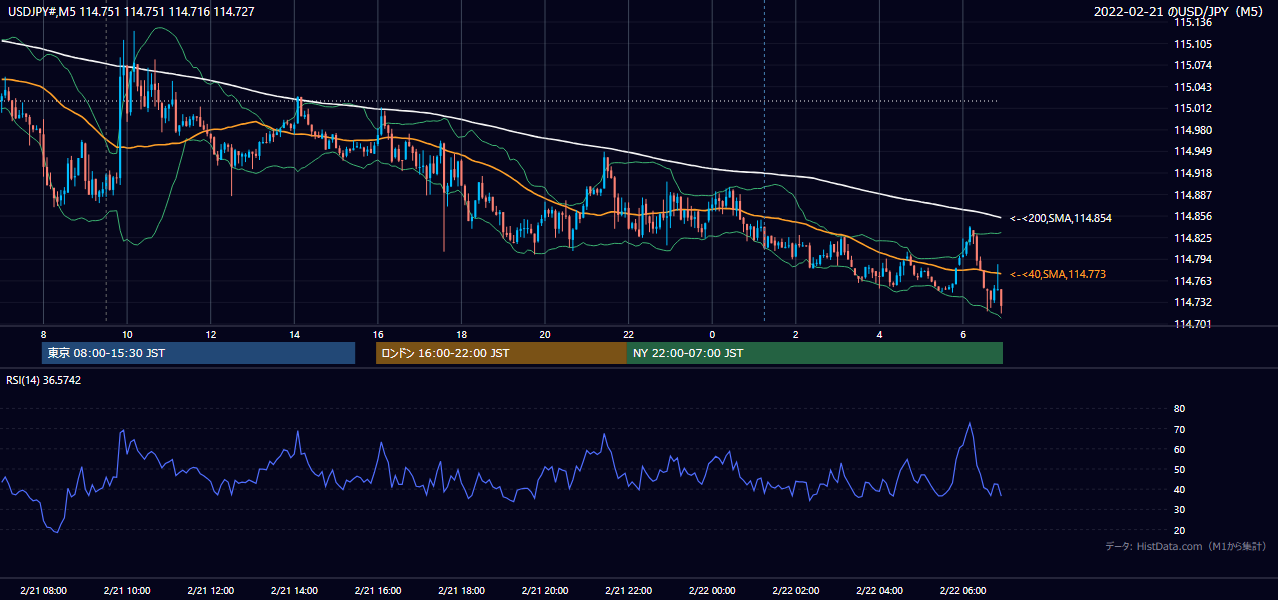Click the '2/21 14:00' bottom time label
Image resolution: width=1278 pixels, height=600 pixels.
click(x=294, y=591)
